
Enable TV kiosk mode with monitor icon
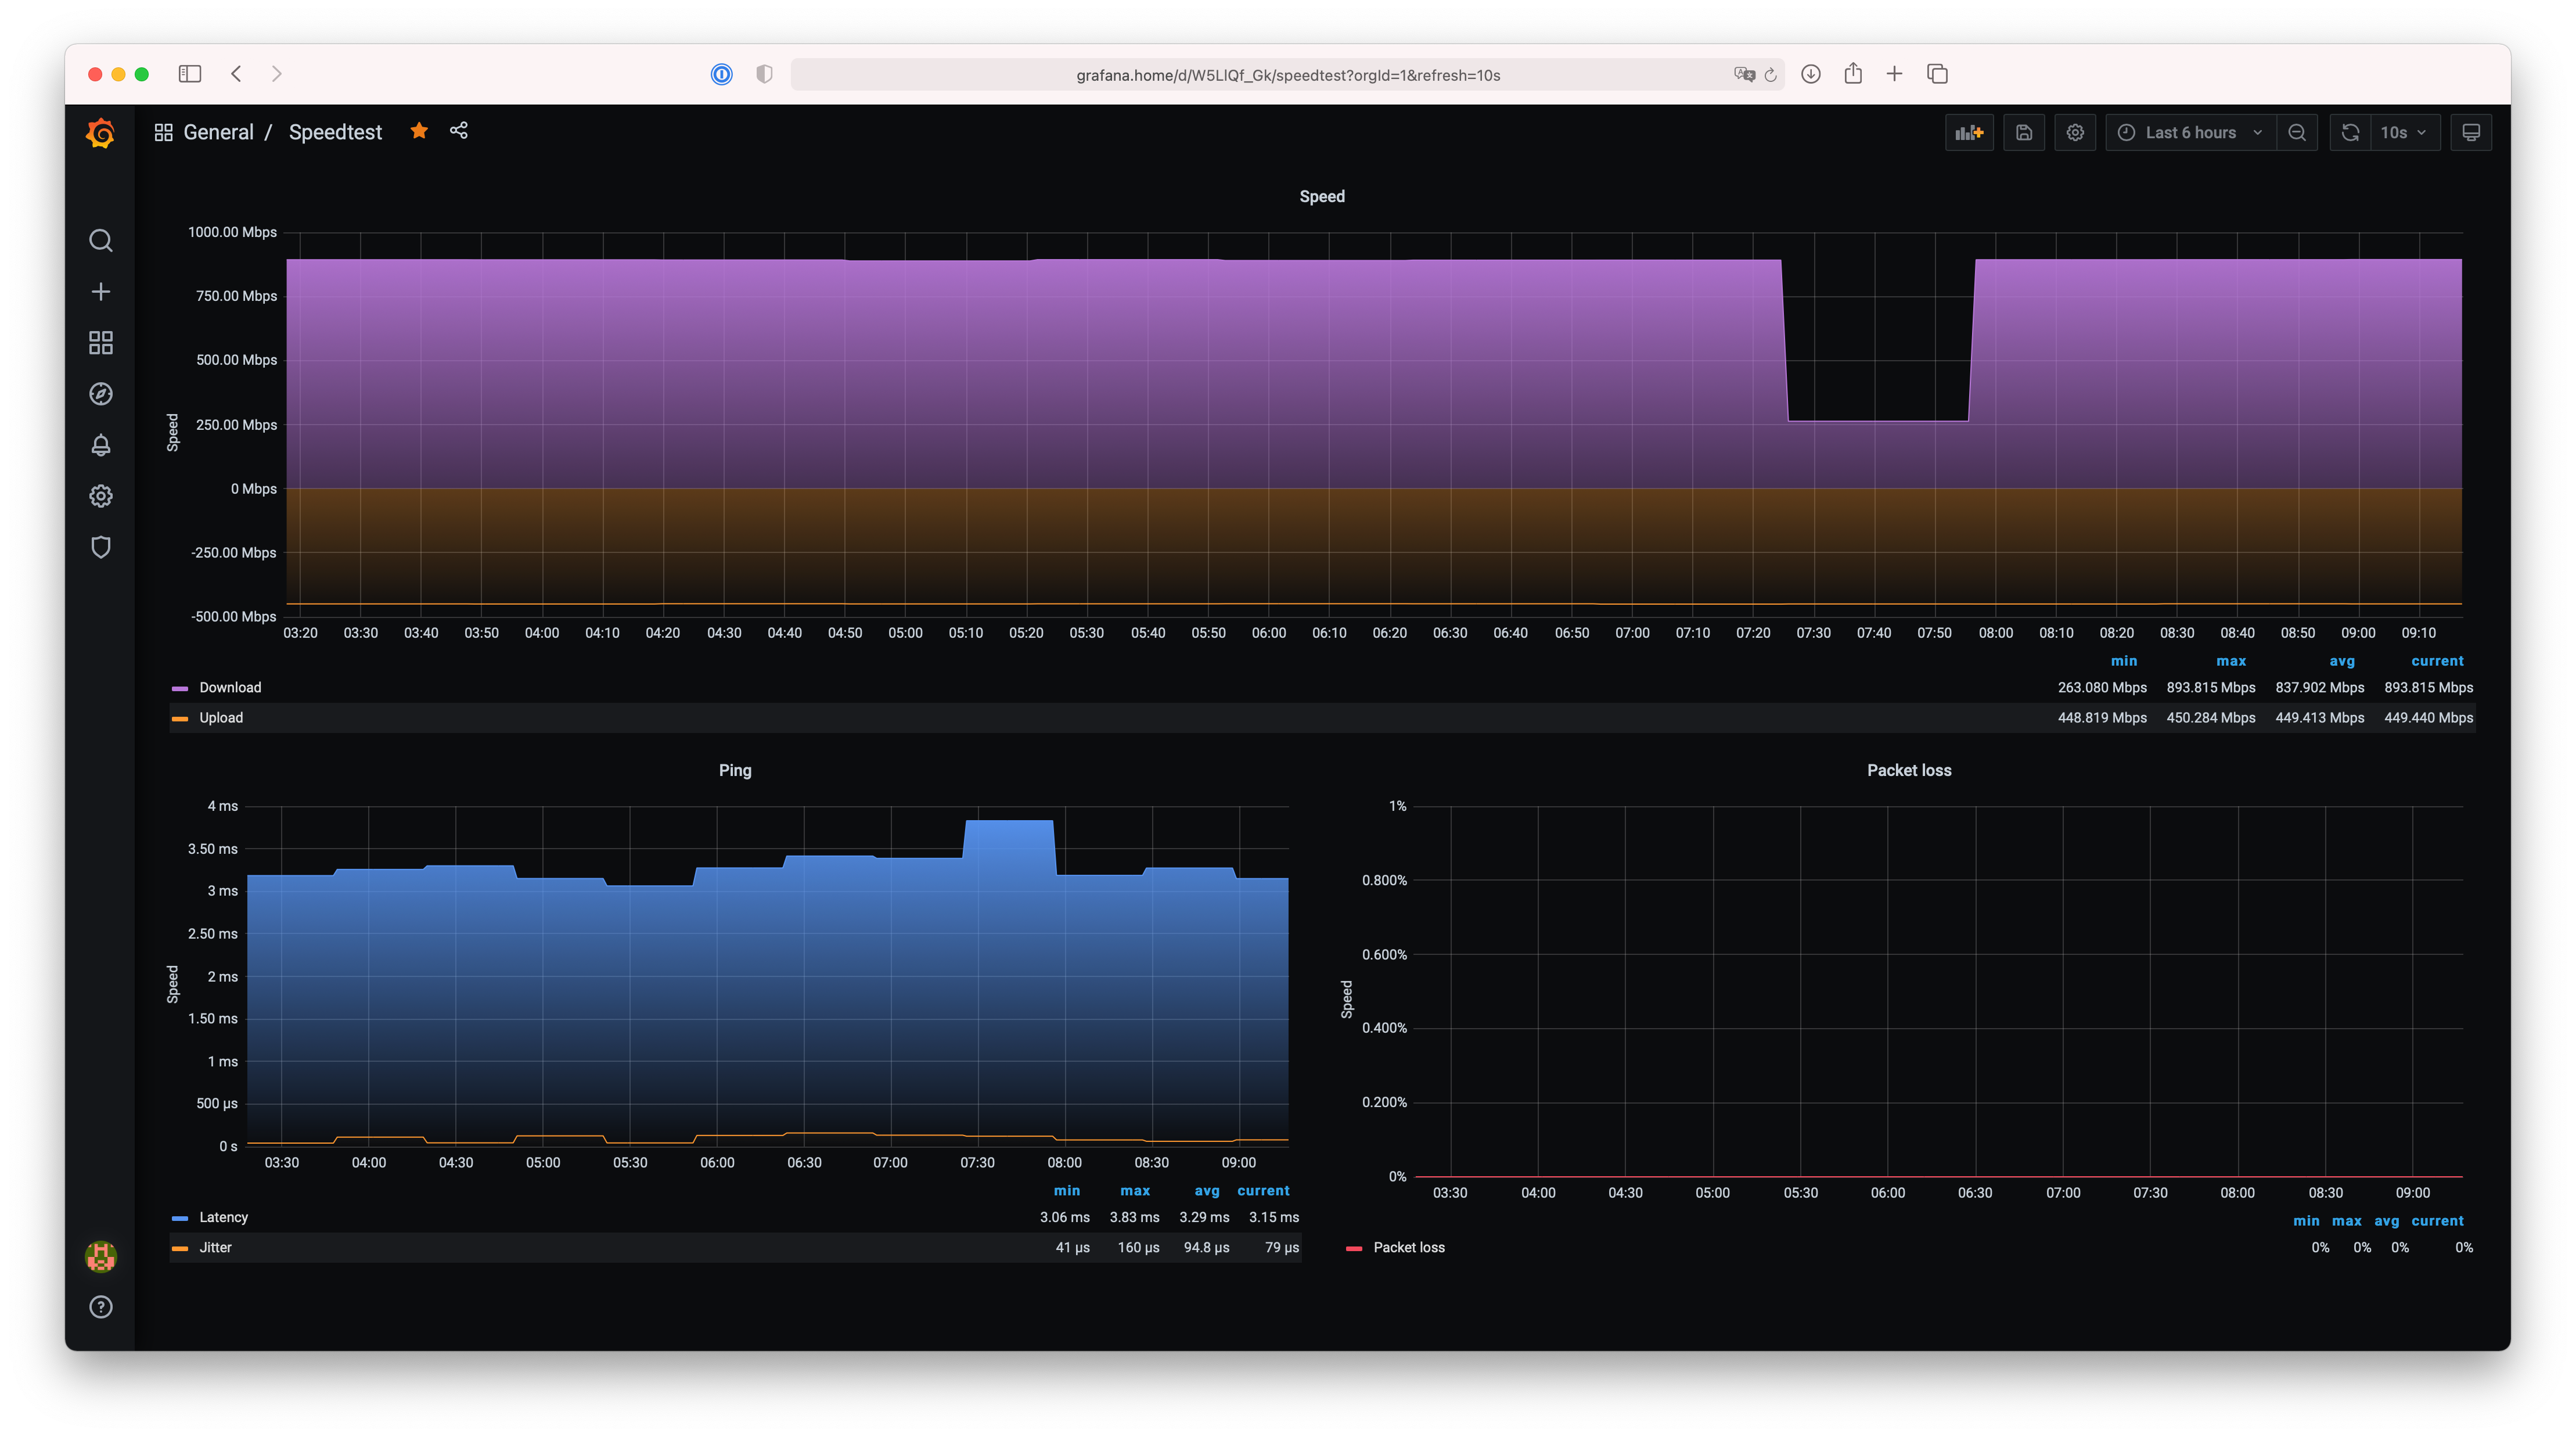[x=2470, y=131]
